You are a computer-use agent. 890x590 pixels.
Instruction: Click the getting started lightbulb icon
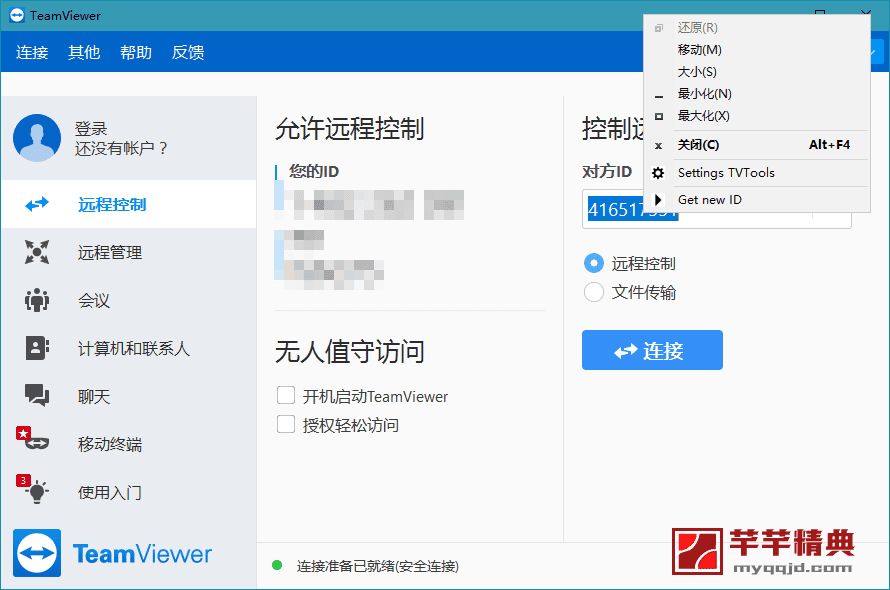point(33,488)
